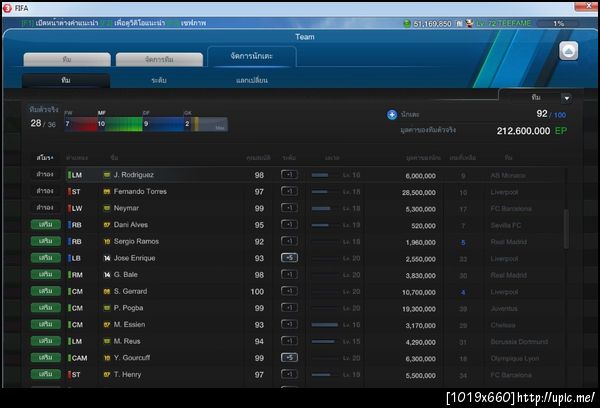This screenshot has width=600, height=408.
Task: Toggle the green เสริม button for T. Henry
Action: pos(46,374)
